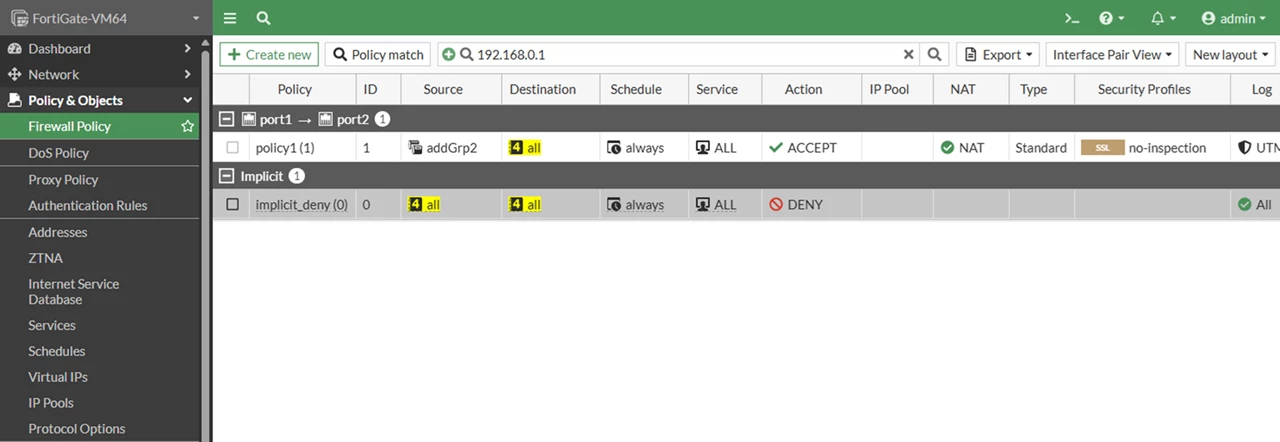
Task: Open the Interface Pair View dropdown
Action: 1113,55
